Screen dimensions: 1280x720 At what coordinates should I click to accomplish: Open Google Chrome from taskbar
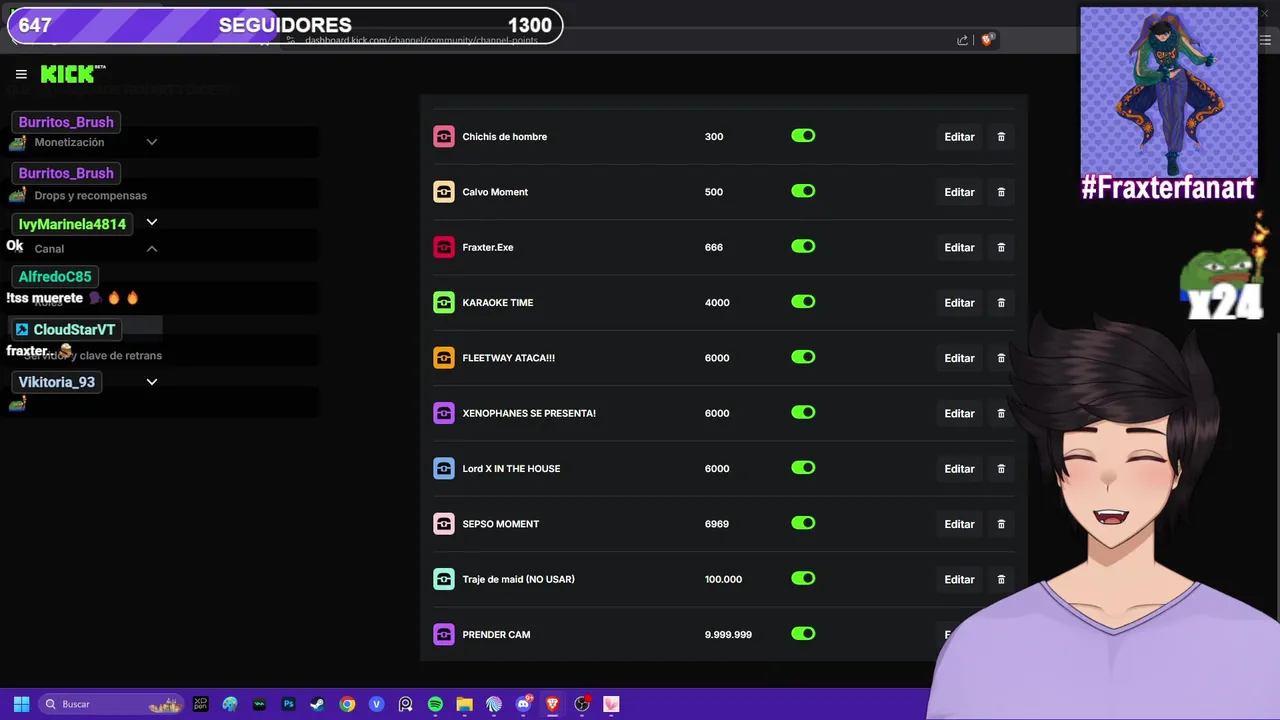(x=347, y=704)
